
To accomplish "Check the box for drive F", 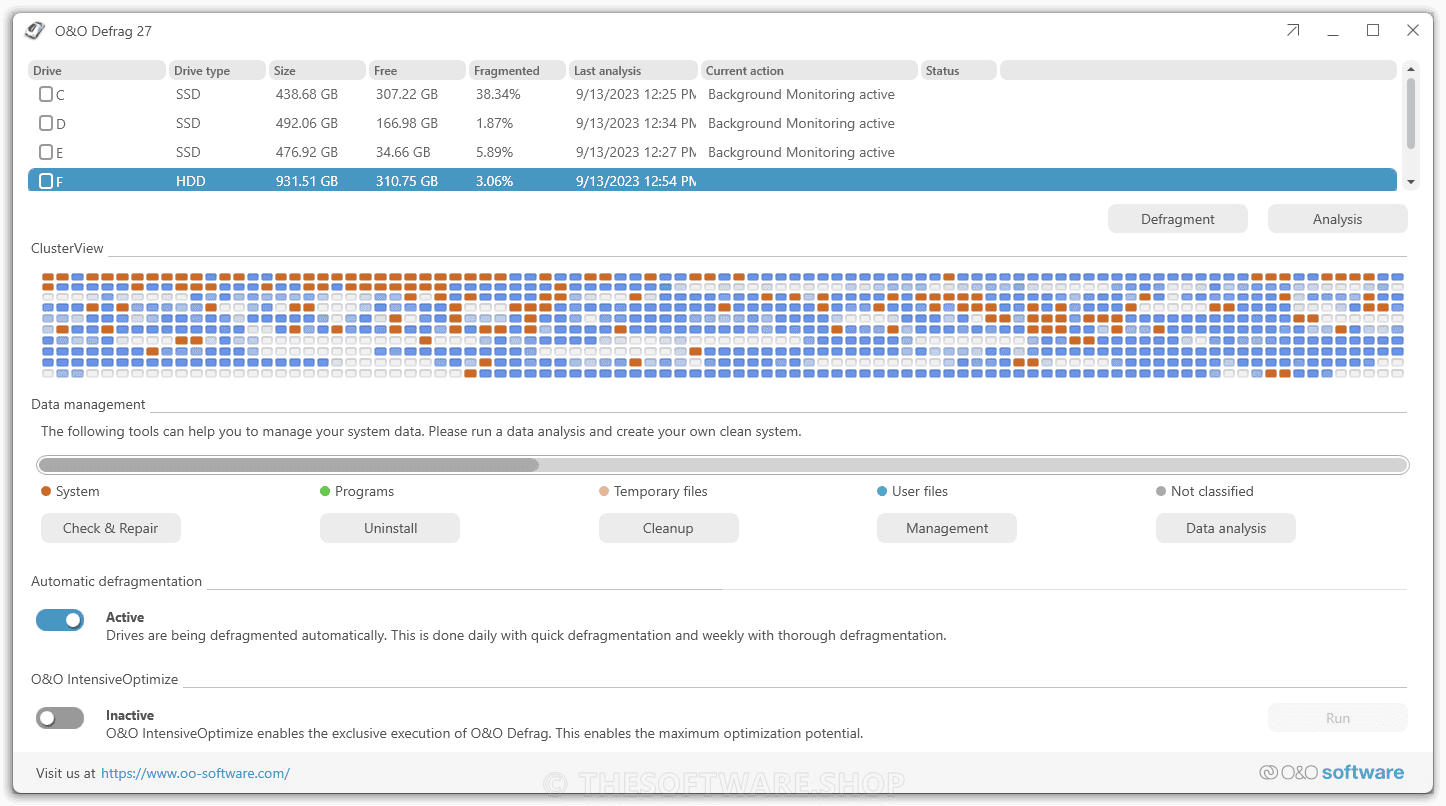I will 46,181.
